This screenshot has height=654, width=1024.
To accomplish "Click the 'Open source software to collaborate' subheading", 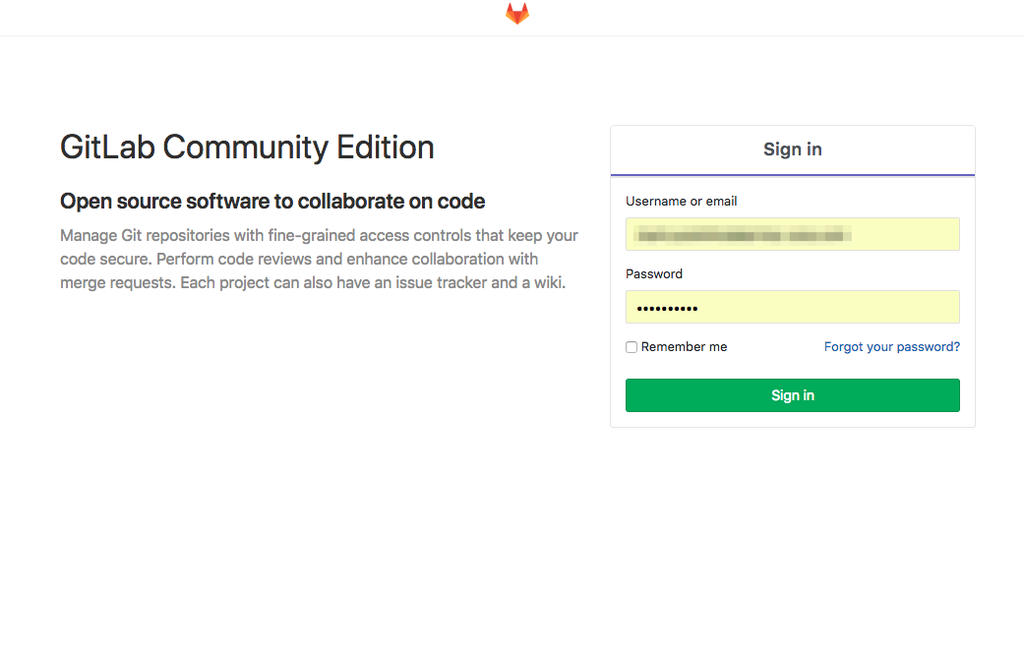I will pyautogui.click(x=272, y=201).
